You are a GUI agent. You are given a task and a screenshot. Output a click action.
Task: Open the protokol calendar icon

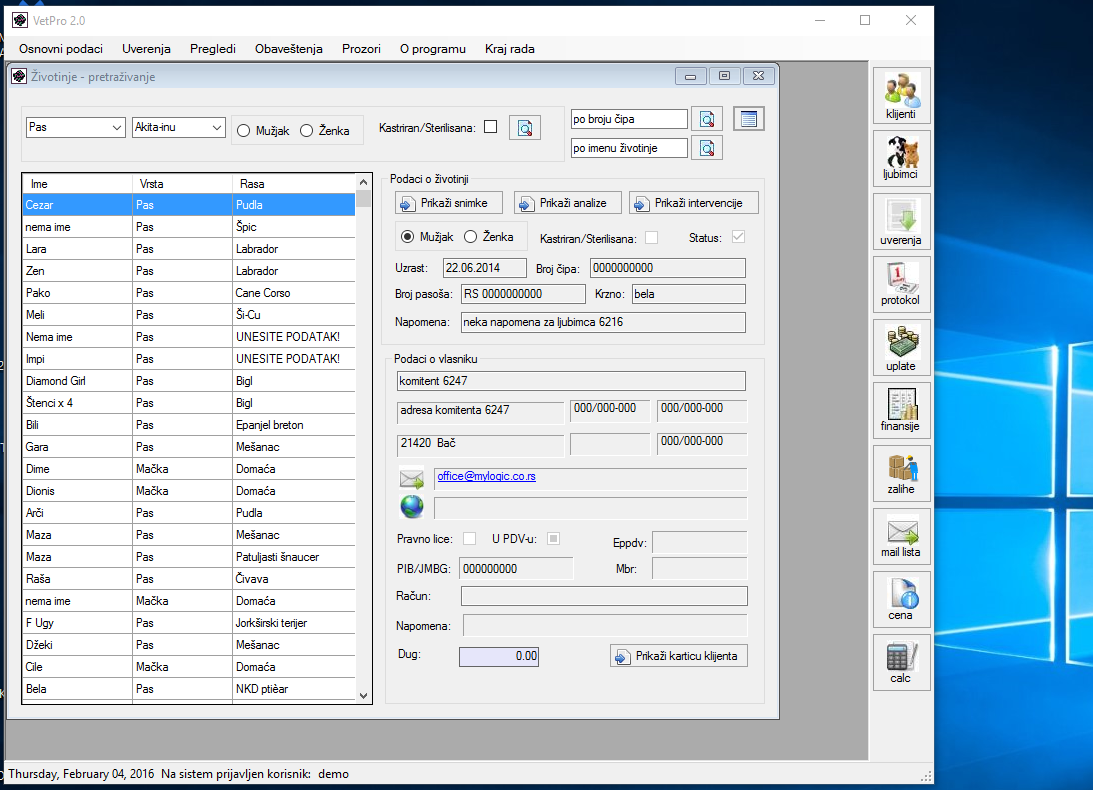click(901, 284)
